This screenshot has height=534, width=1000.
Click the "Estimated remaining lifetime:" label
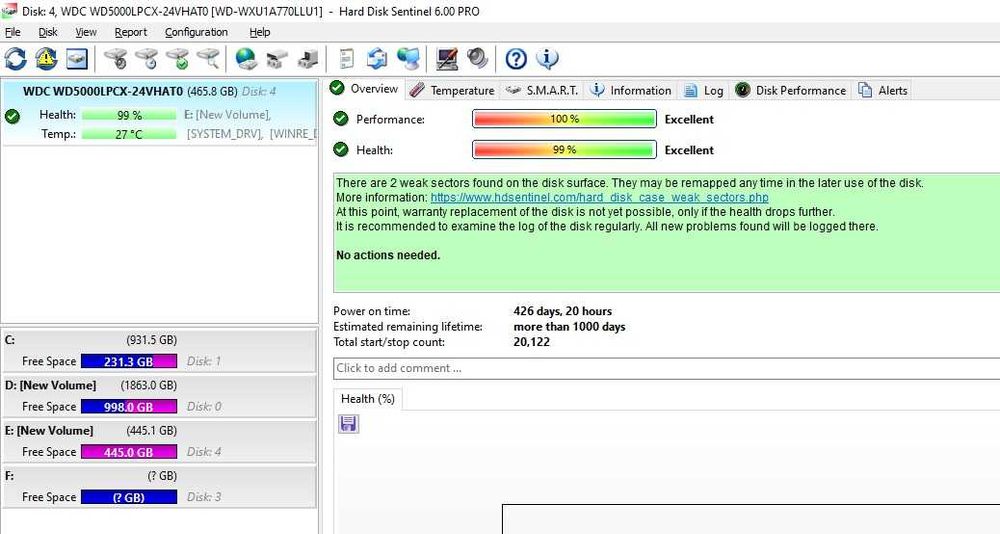tap(408, 327)
